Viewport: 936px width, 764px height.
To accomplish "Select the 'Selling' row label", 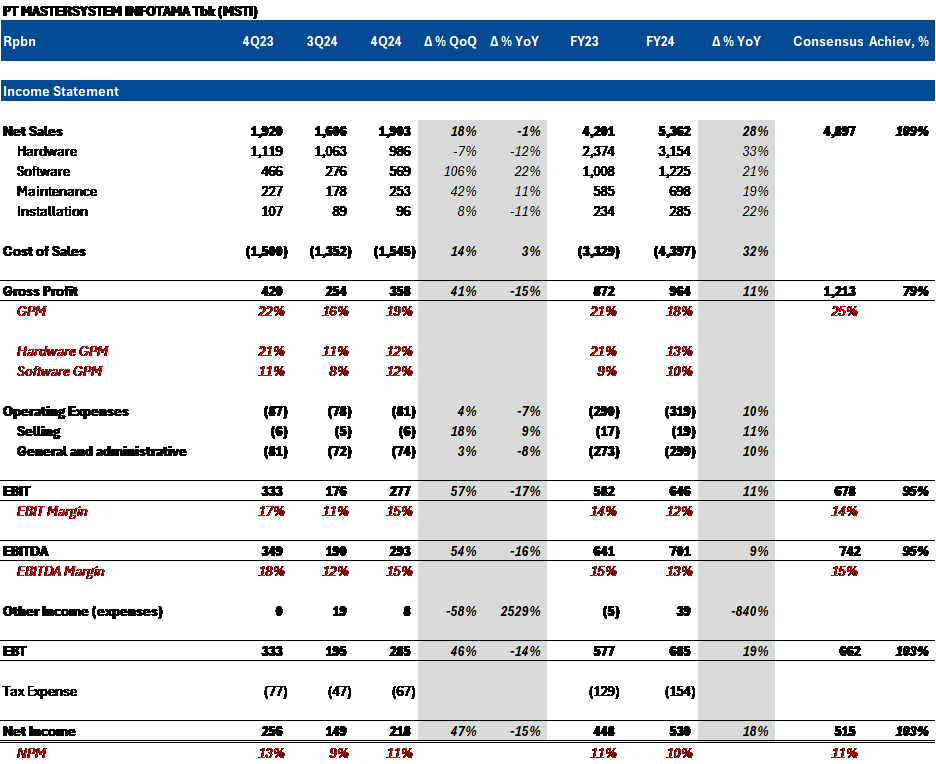I will pos(39,431).
